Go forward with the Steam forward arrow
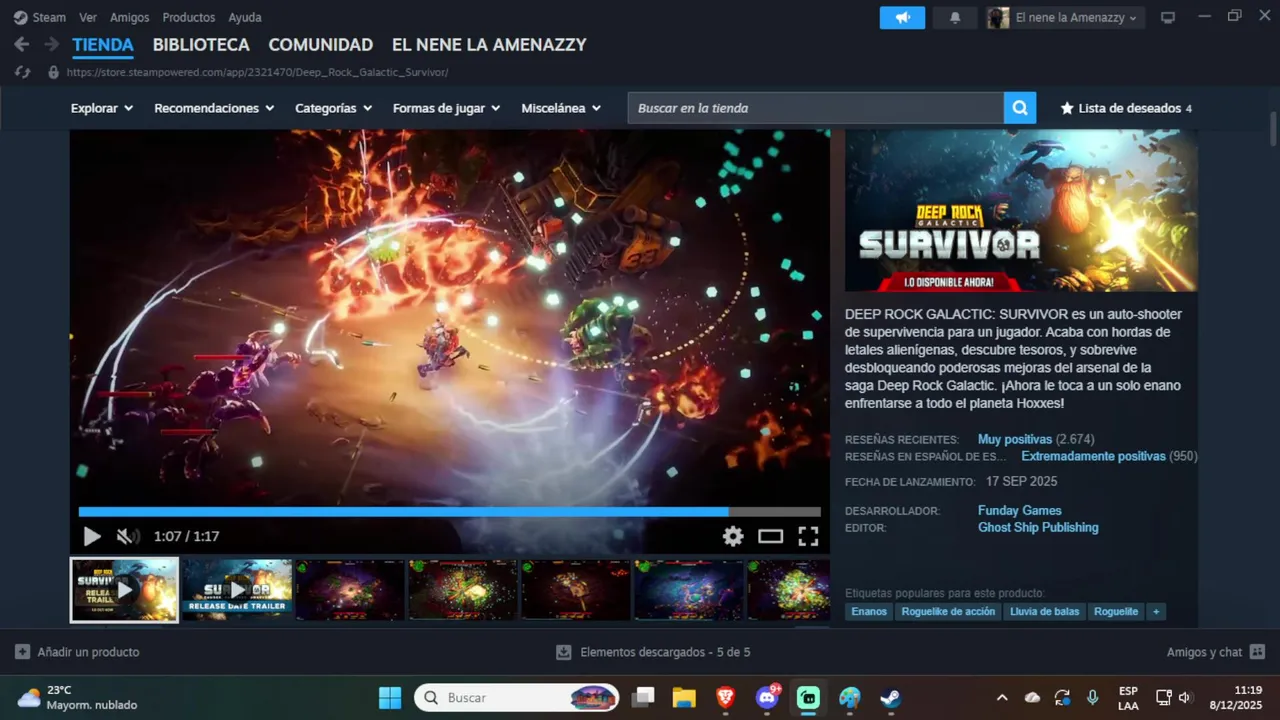1280x720 pixels. tap(51, 45)
